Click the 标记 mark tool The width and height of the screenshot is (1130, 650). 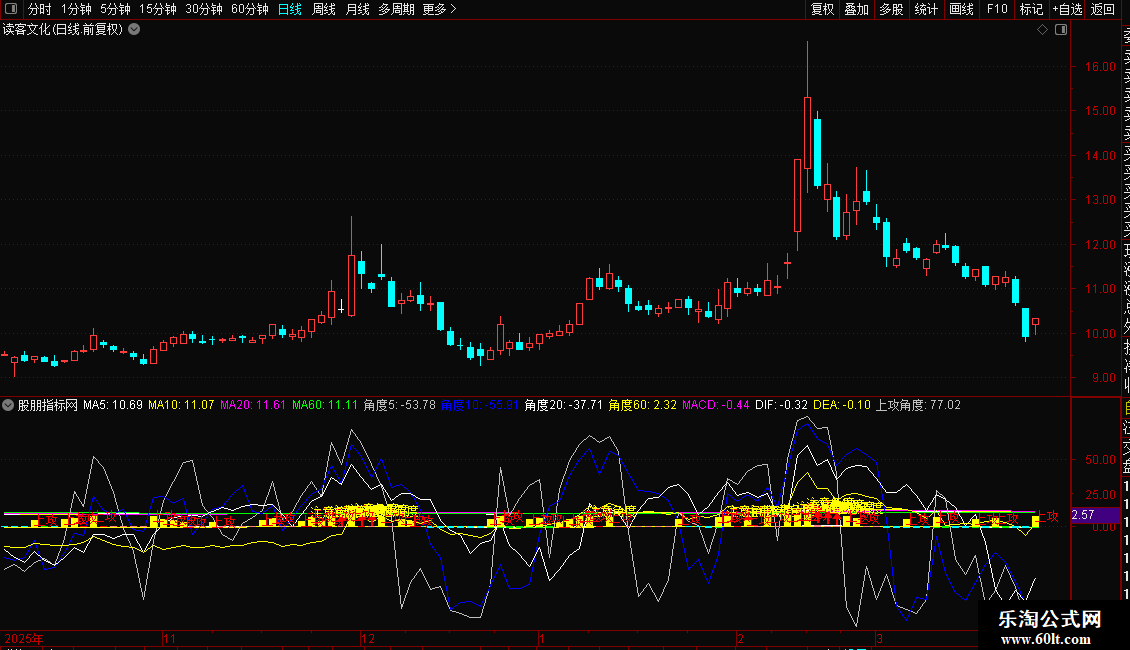point(1031,9)
